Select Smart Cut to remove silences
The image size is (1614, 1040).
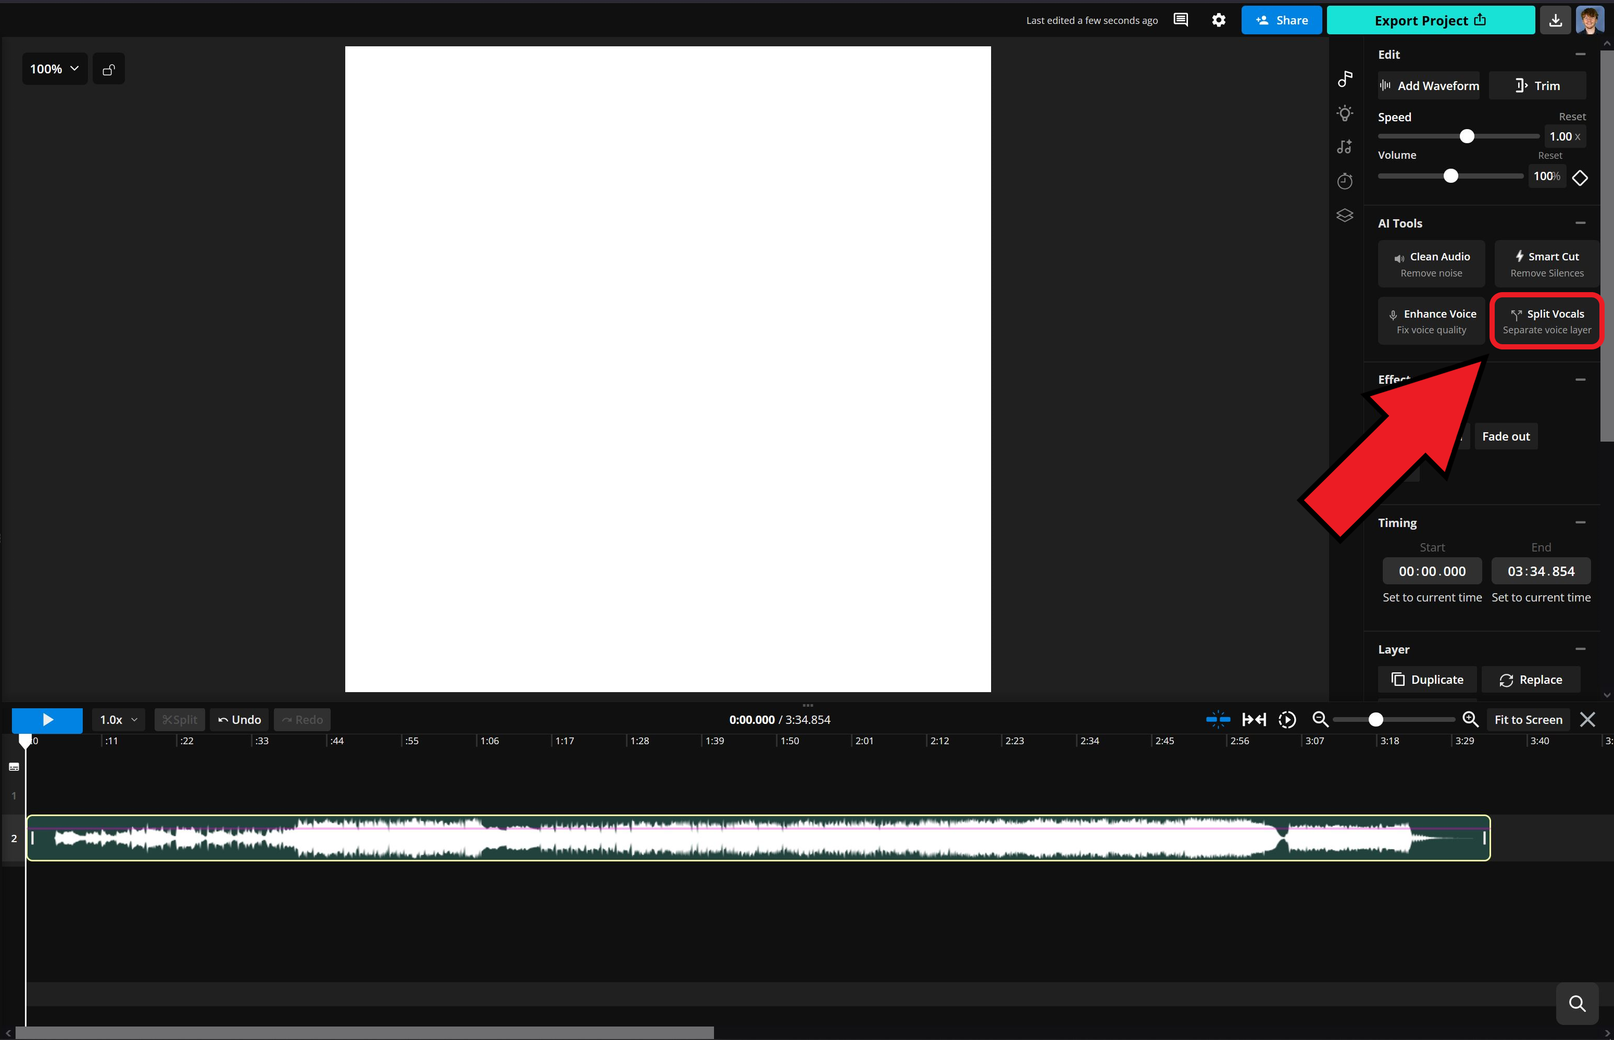(x=1546, y=263)
